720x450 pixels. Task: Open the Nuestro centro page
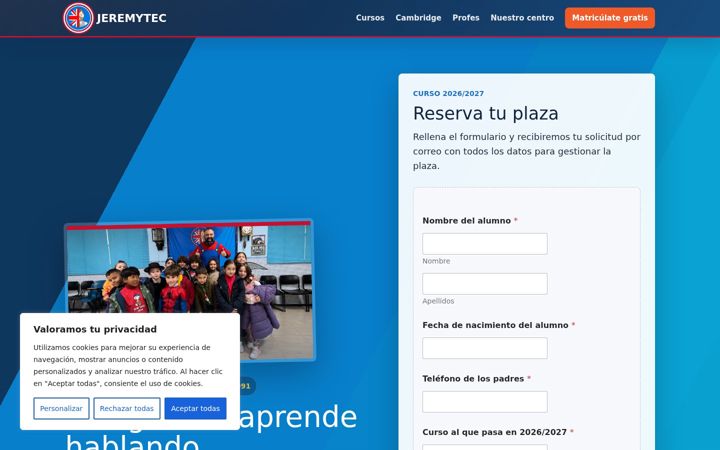(x=522, y=18)
